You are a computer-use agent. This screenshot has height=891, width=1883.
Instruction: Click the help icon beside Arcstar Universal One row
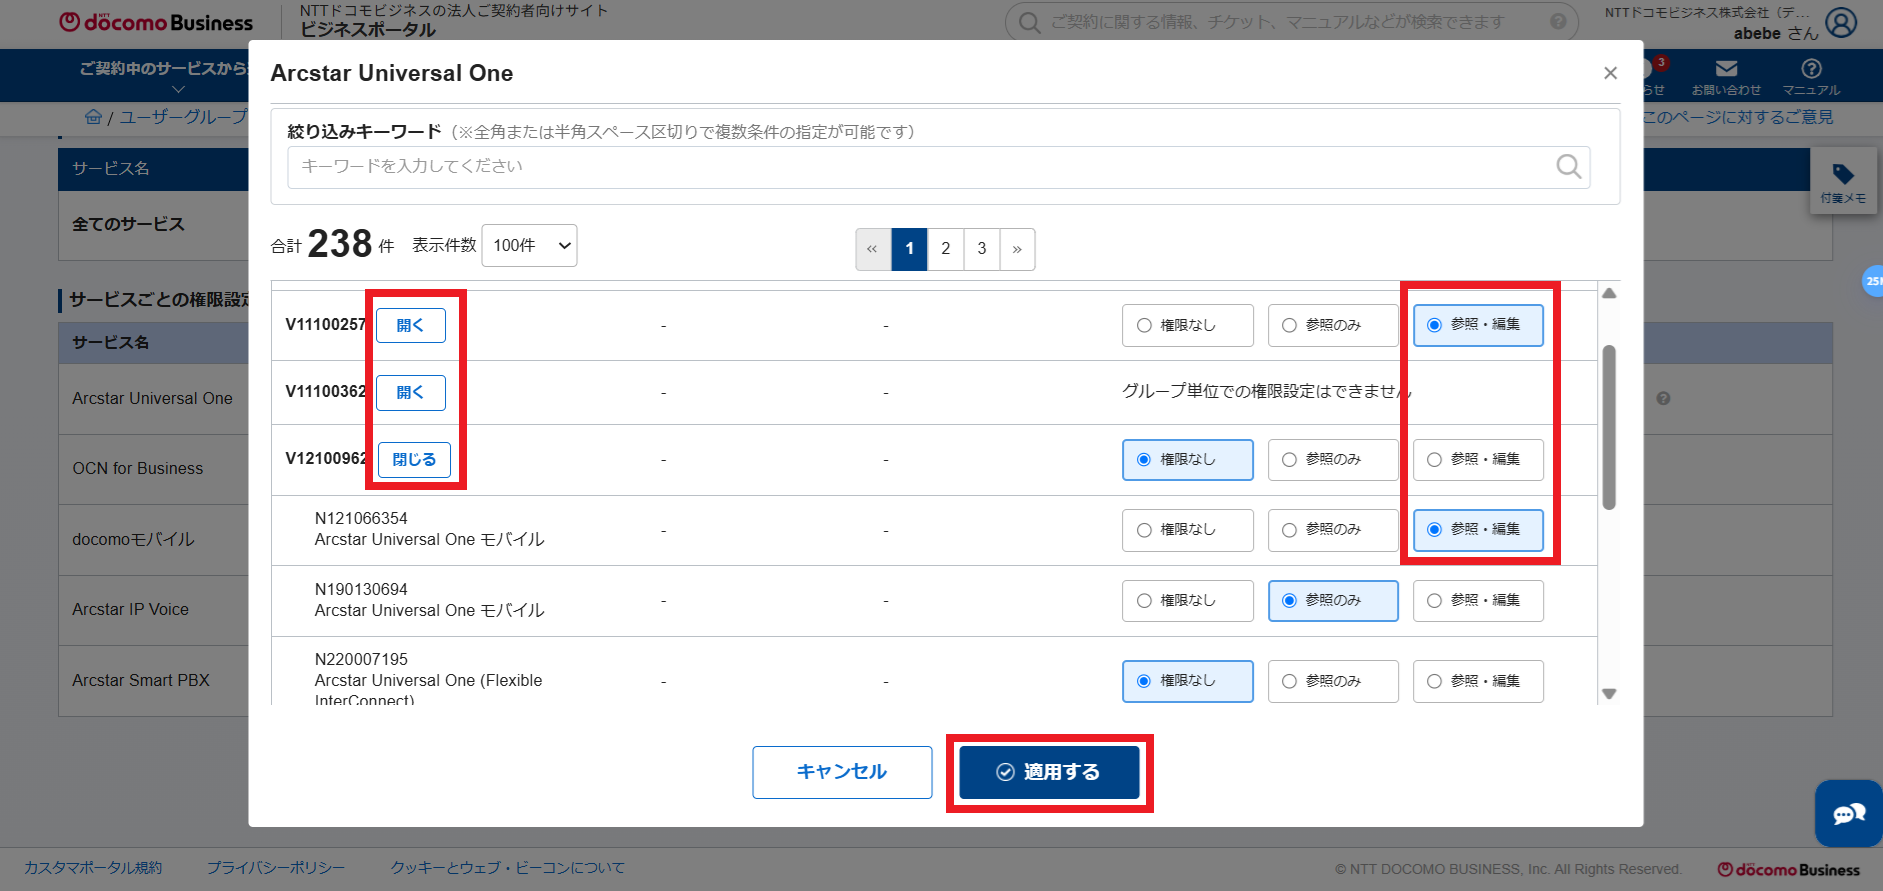click(x=1663, y=398)
